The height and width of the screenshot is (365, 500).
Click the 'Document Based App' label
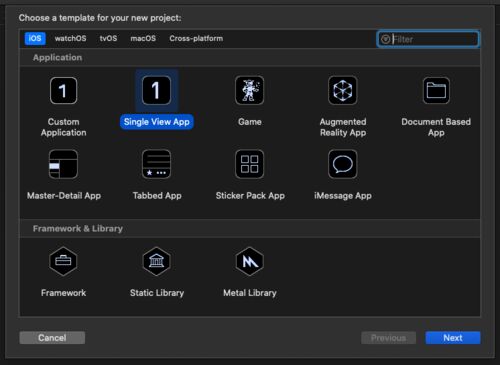pyautogui.click(x=436, y=127)
